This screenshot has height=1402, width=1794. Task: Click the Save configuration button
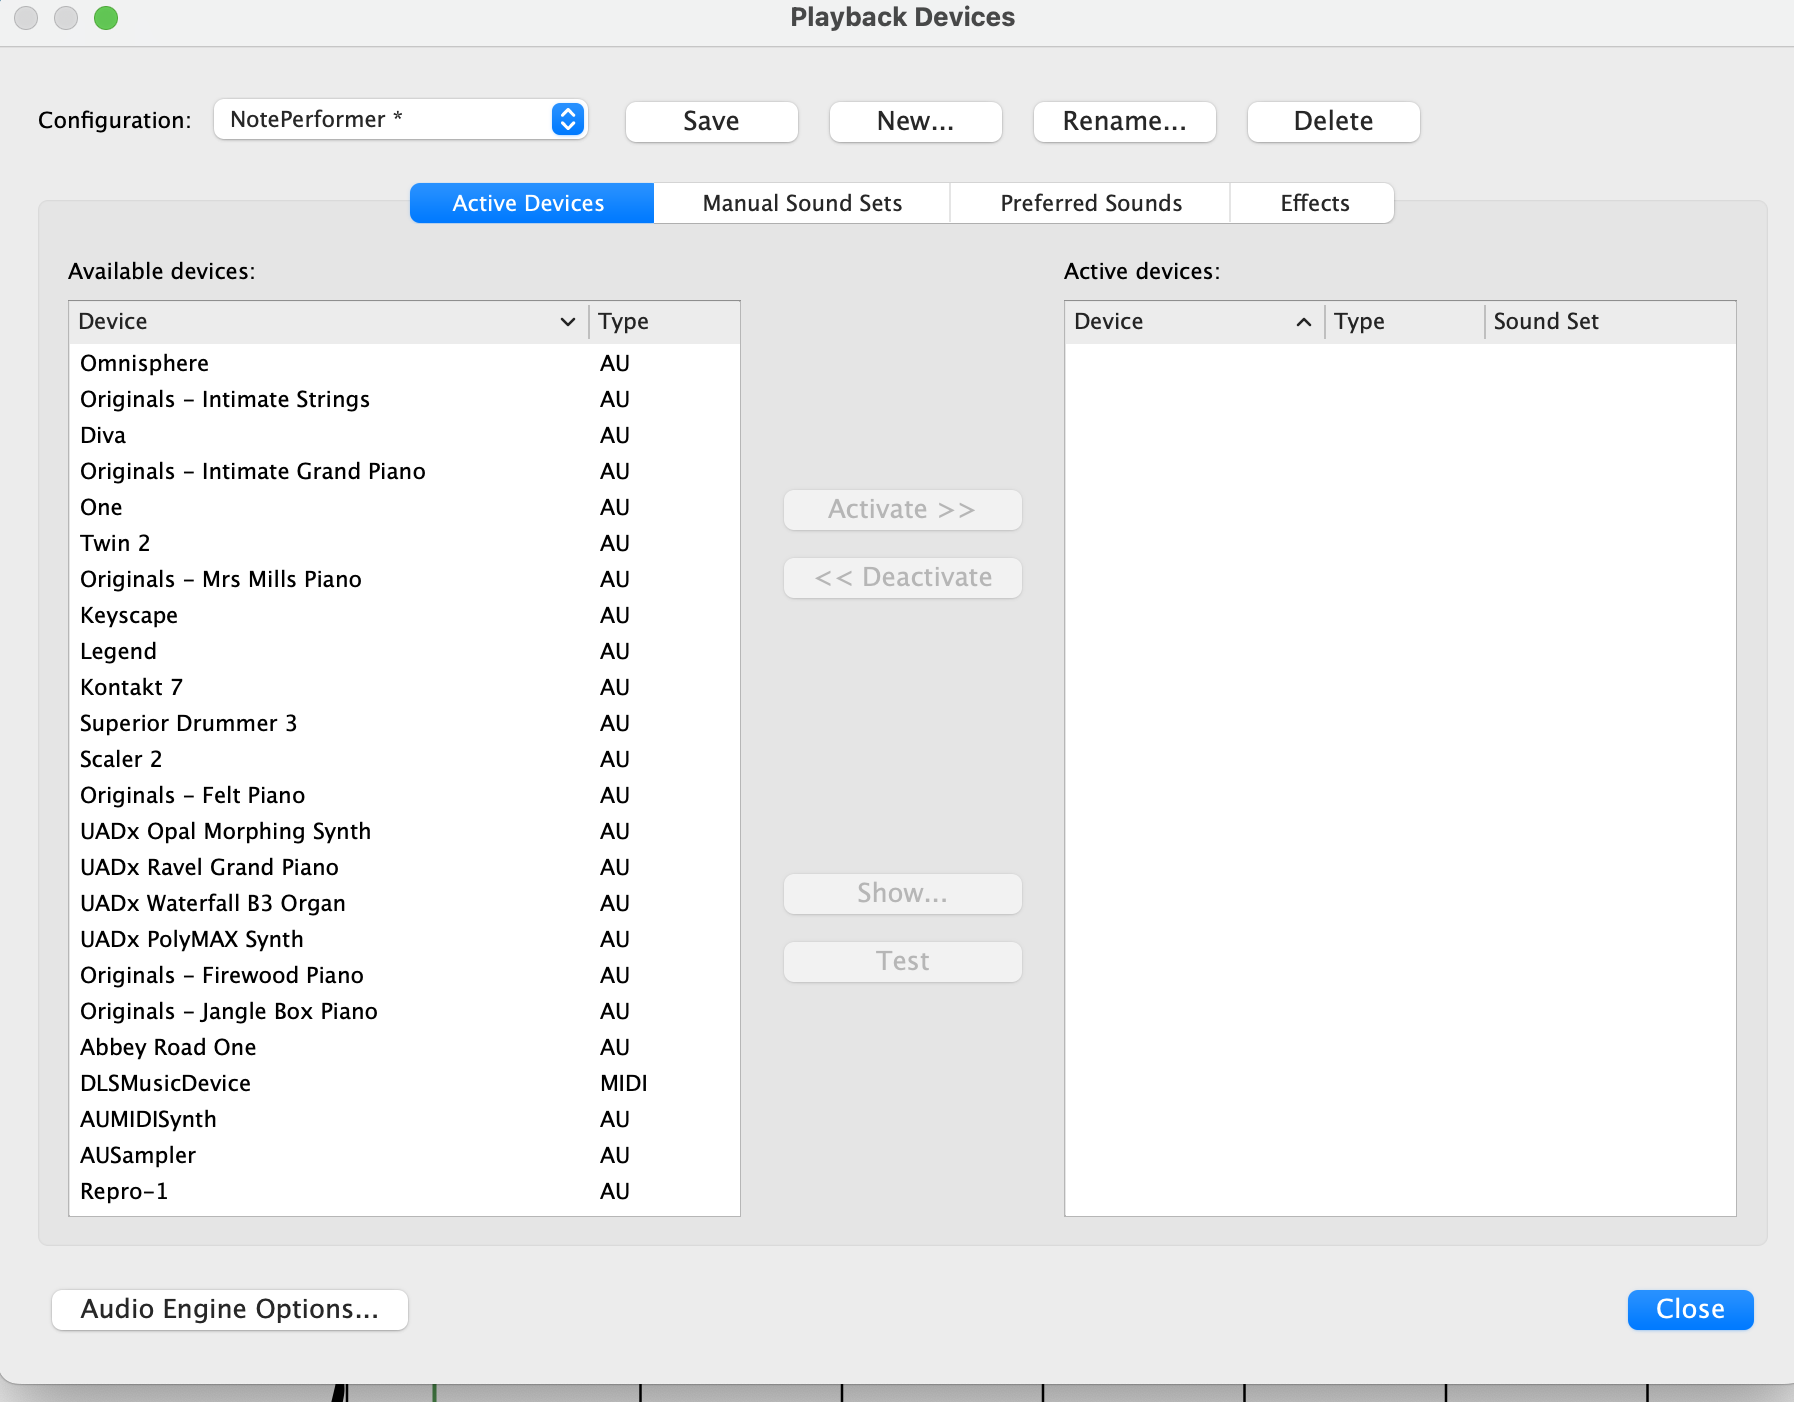click(711, 121)
